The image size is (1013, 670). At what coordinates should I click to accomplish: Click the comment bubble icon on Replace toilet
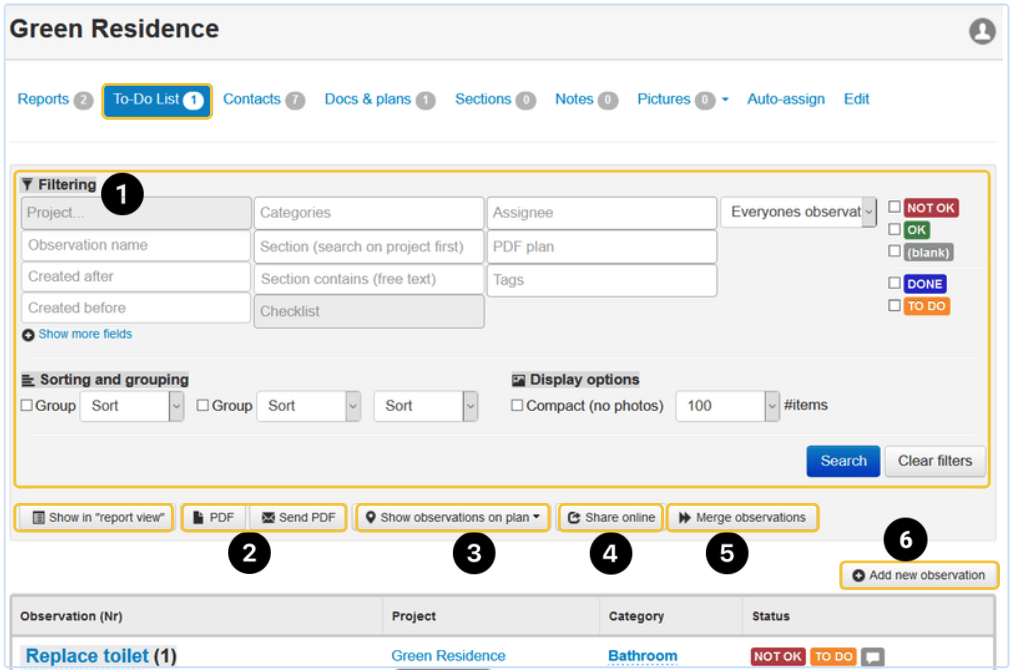pos(873,657)
